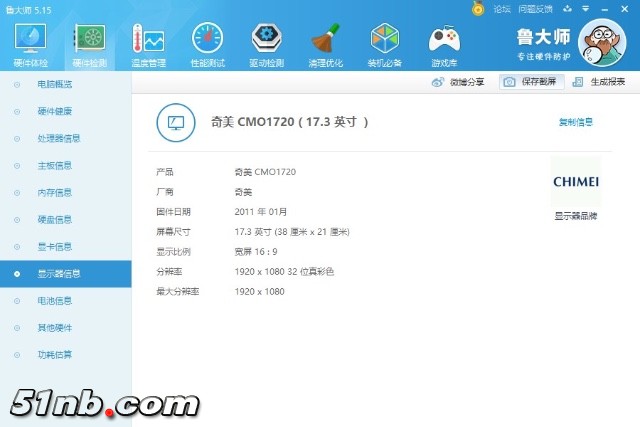Click the heading 奇美 CMO1720 (17.3 英寸)
This screenshot has width=640, height=427.
(x=289, y=122)
